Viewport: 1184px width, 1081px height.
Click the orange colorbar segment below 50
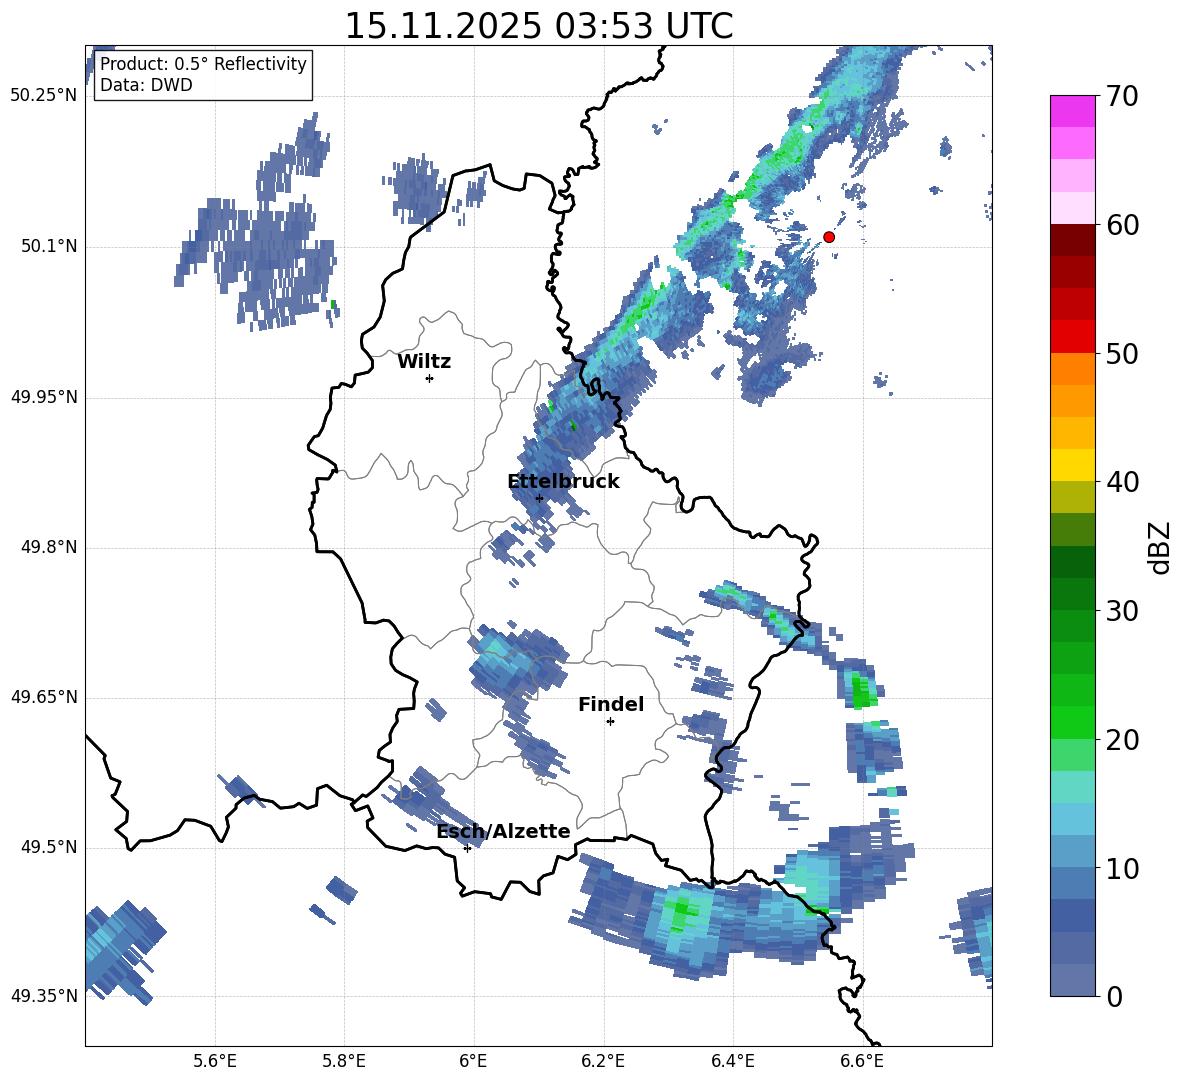(x=1072, y=369)
